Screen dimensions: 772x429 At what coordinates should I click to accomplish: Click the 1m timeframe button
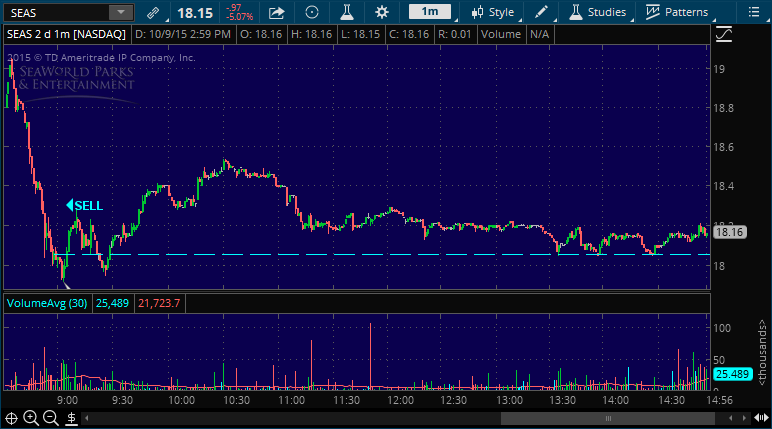429,13
